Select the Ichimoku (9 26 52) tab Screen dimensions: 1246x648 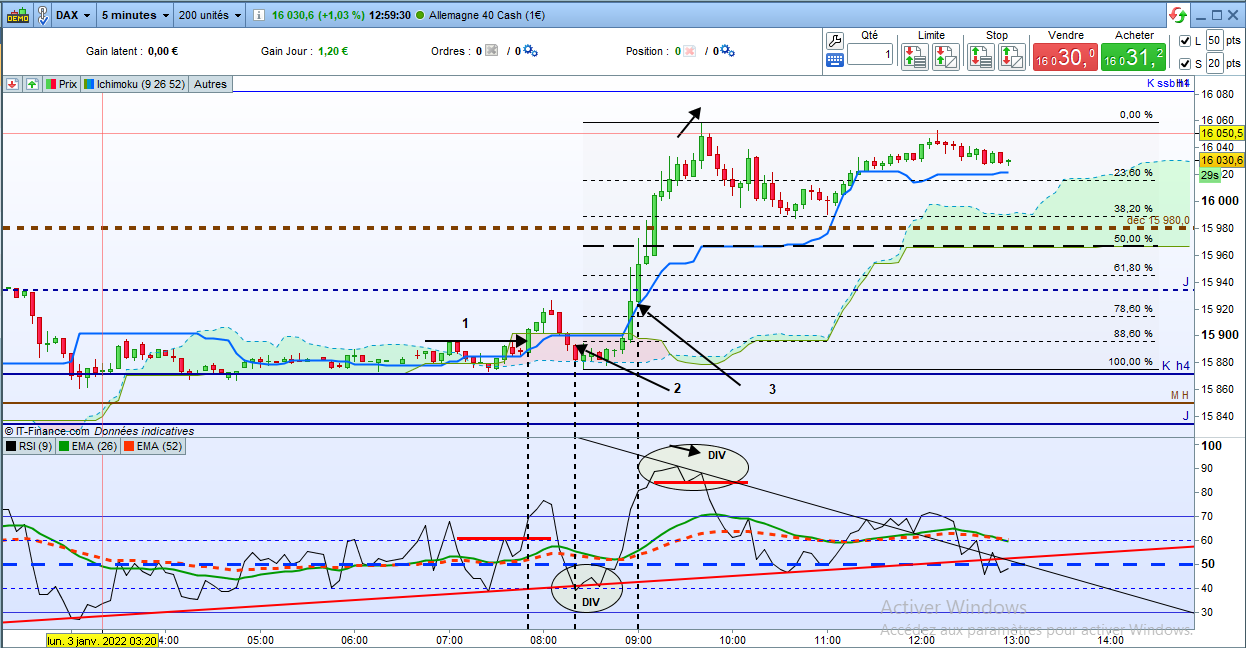(x=135, y=85)
